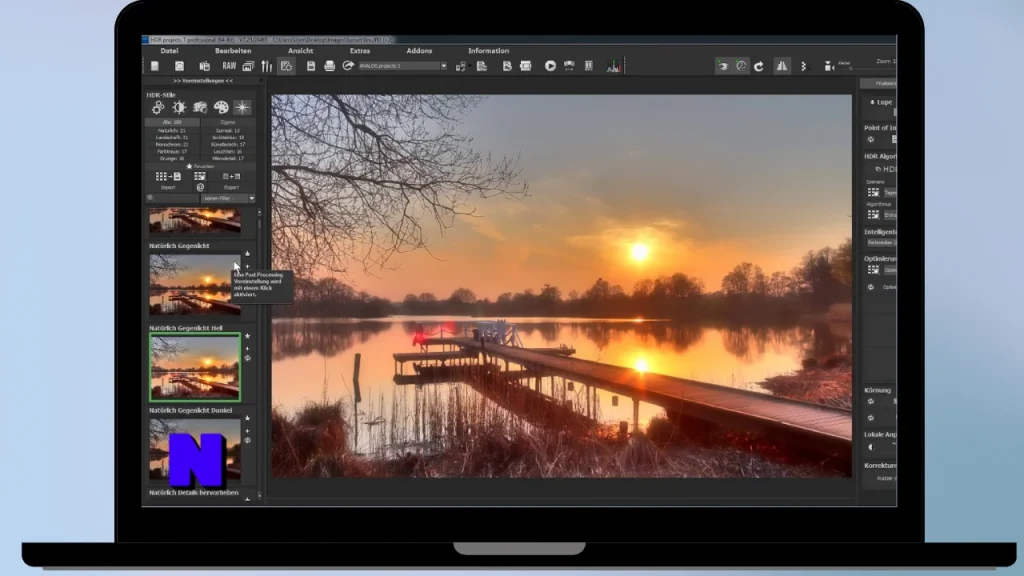
Task: Click the bold B toolbar icon
Action: point(507,66)
